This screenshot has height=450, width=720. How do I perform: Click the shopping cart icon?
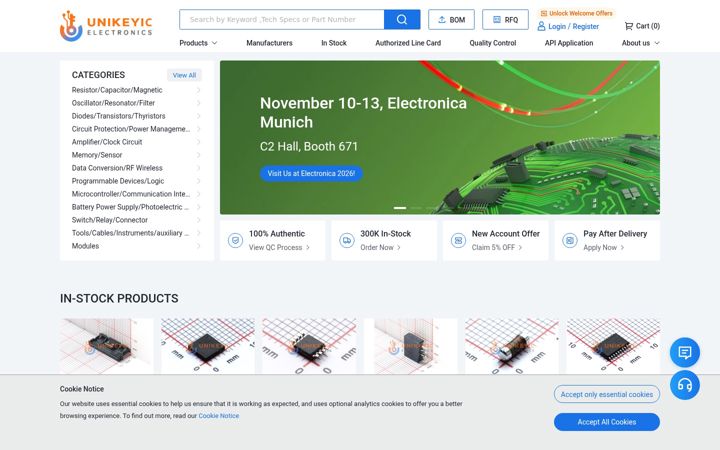(629, 26)
